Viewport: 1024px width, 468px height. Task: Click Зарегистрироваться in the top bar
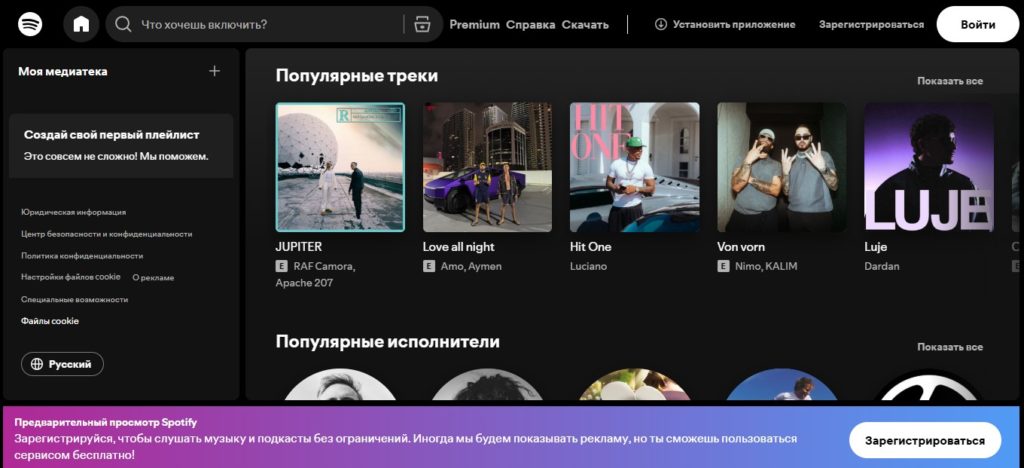tap(871, 25)
